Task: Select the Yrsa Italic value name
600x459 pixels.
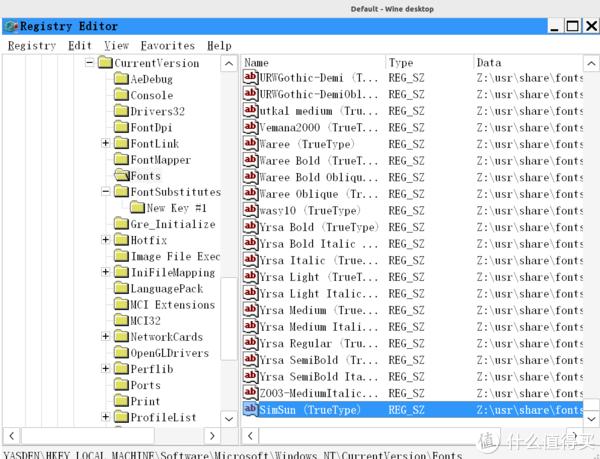Action: (319, 260)
